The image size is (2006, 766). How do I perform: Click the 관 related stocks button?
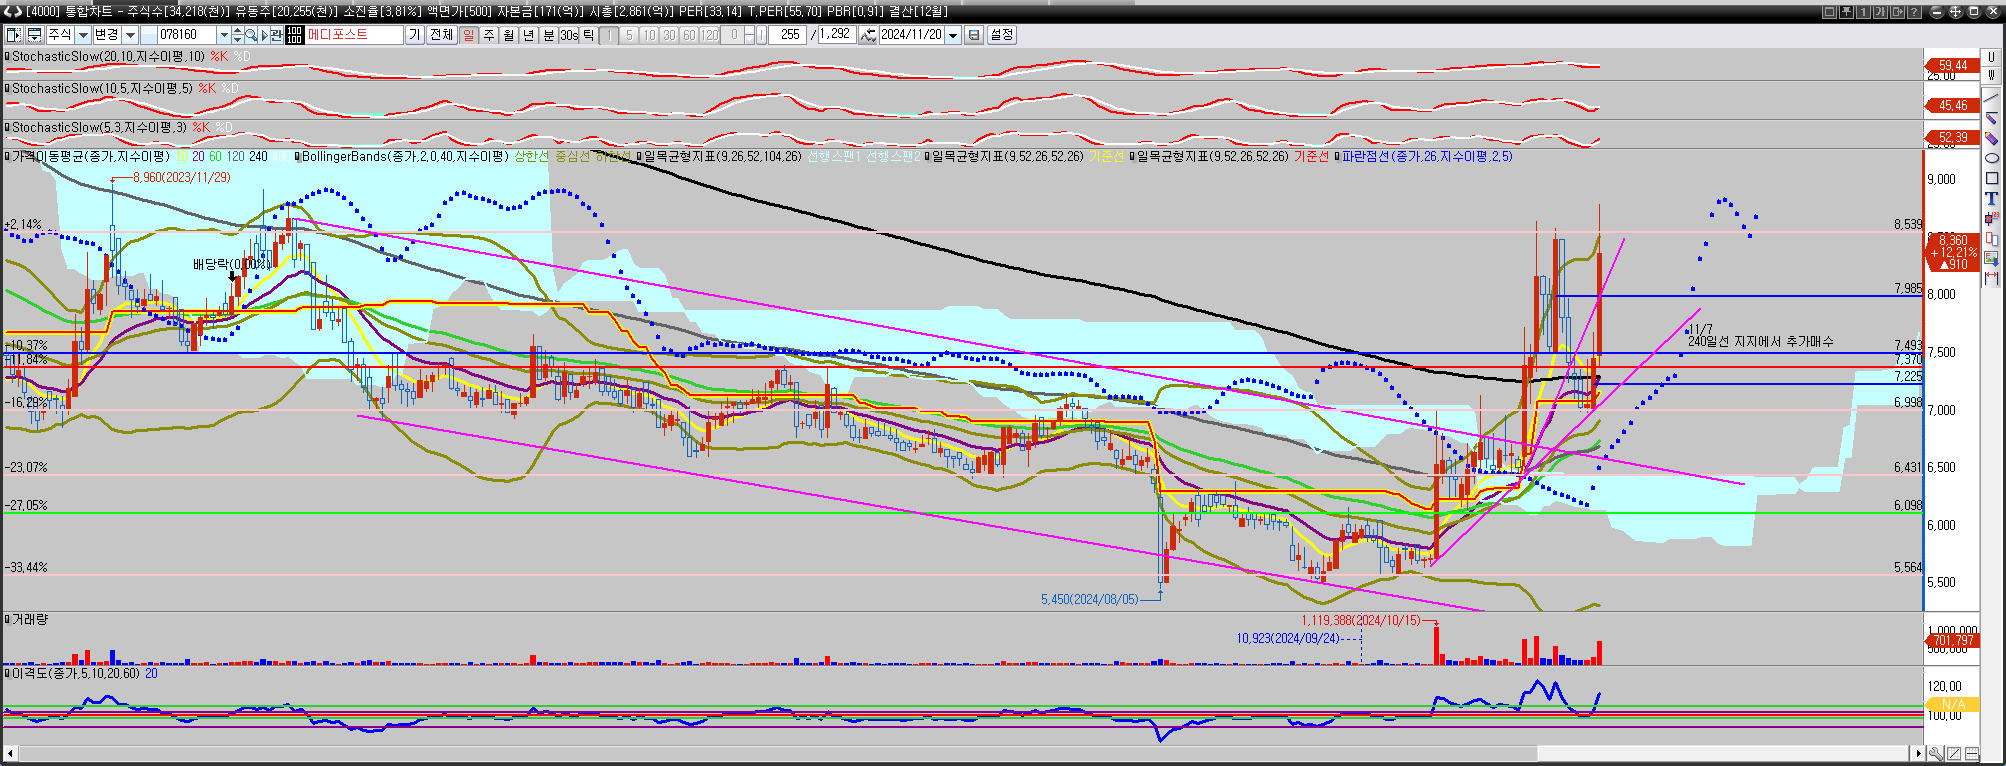(x=277, y=35)
